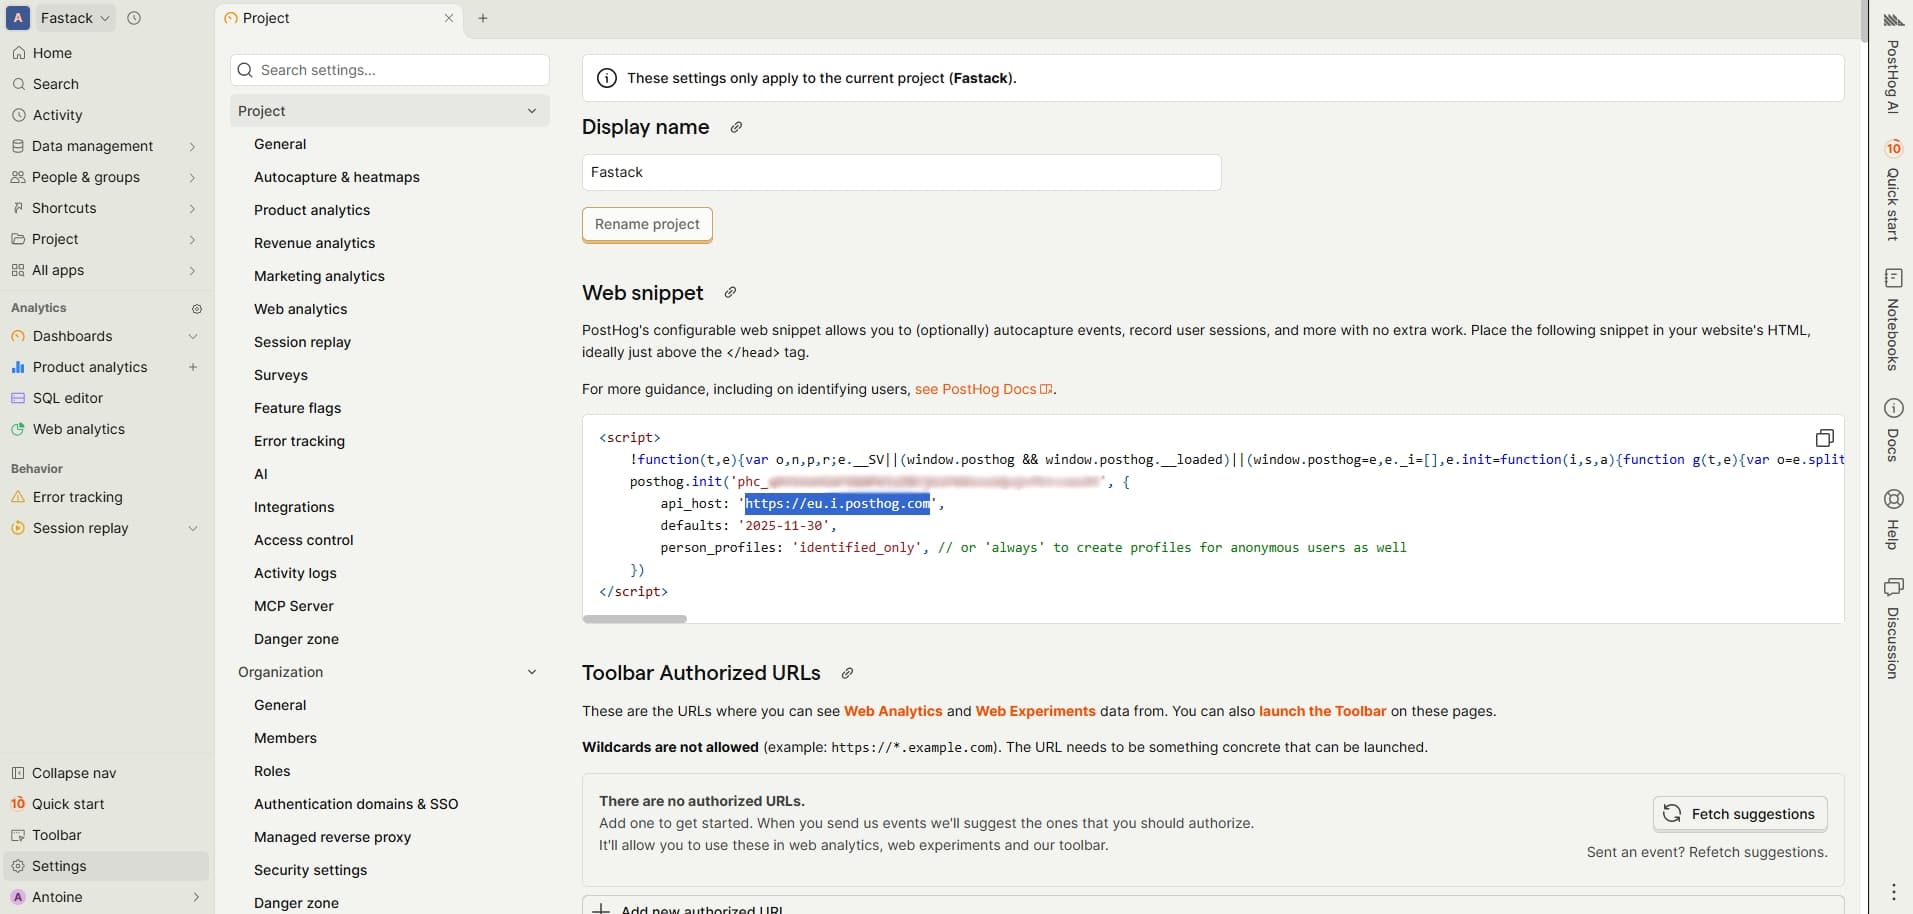The image size is (1913, 914).
Task: Open Revenue analytics settings
Action: point(315,243)
